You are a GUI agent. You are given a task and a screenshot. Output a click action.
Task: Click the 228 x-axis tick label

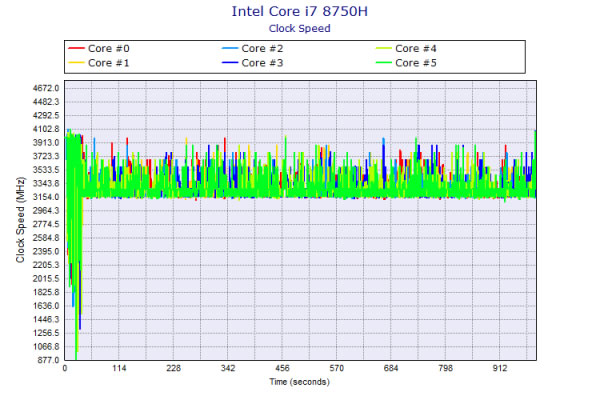coord(173,368)
